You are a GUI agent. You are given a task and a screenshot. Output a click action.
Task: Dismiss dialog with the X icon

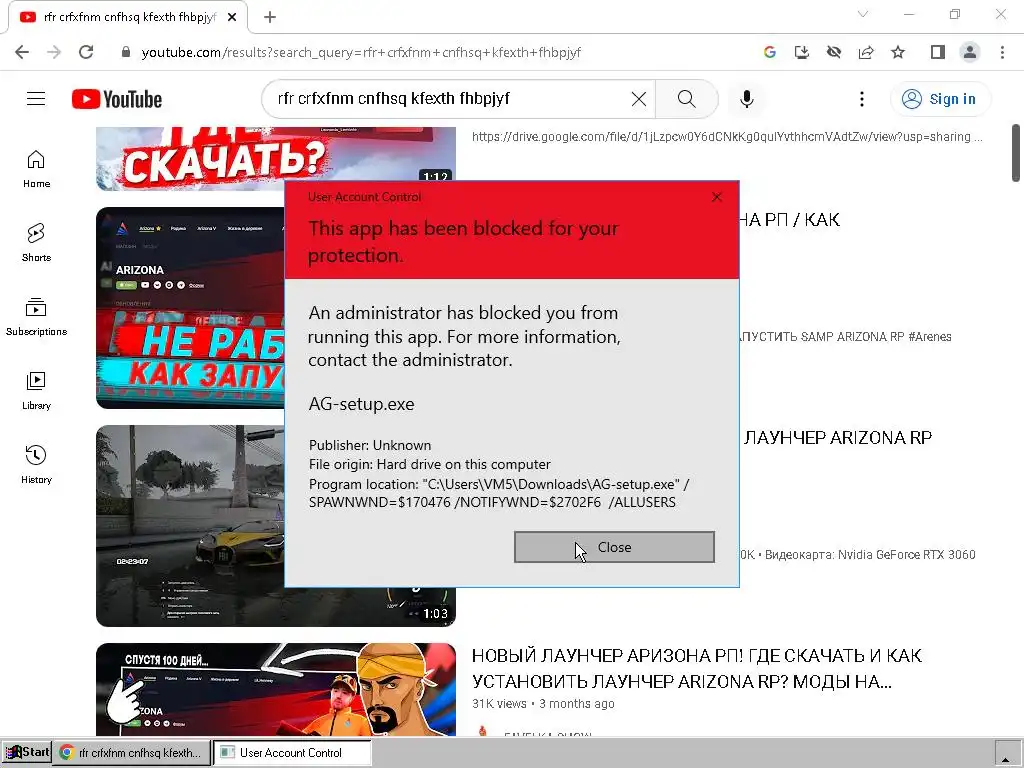pos(716,197)
